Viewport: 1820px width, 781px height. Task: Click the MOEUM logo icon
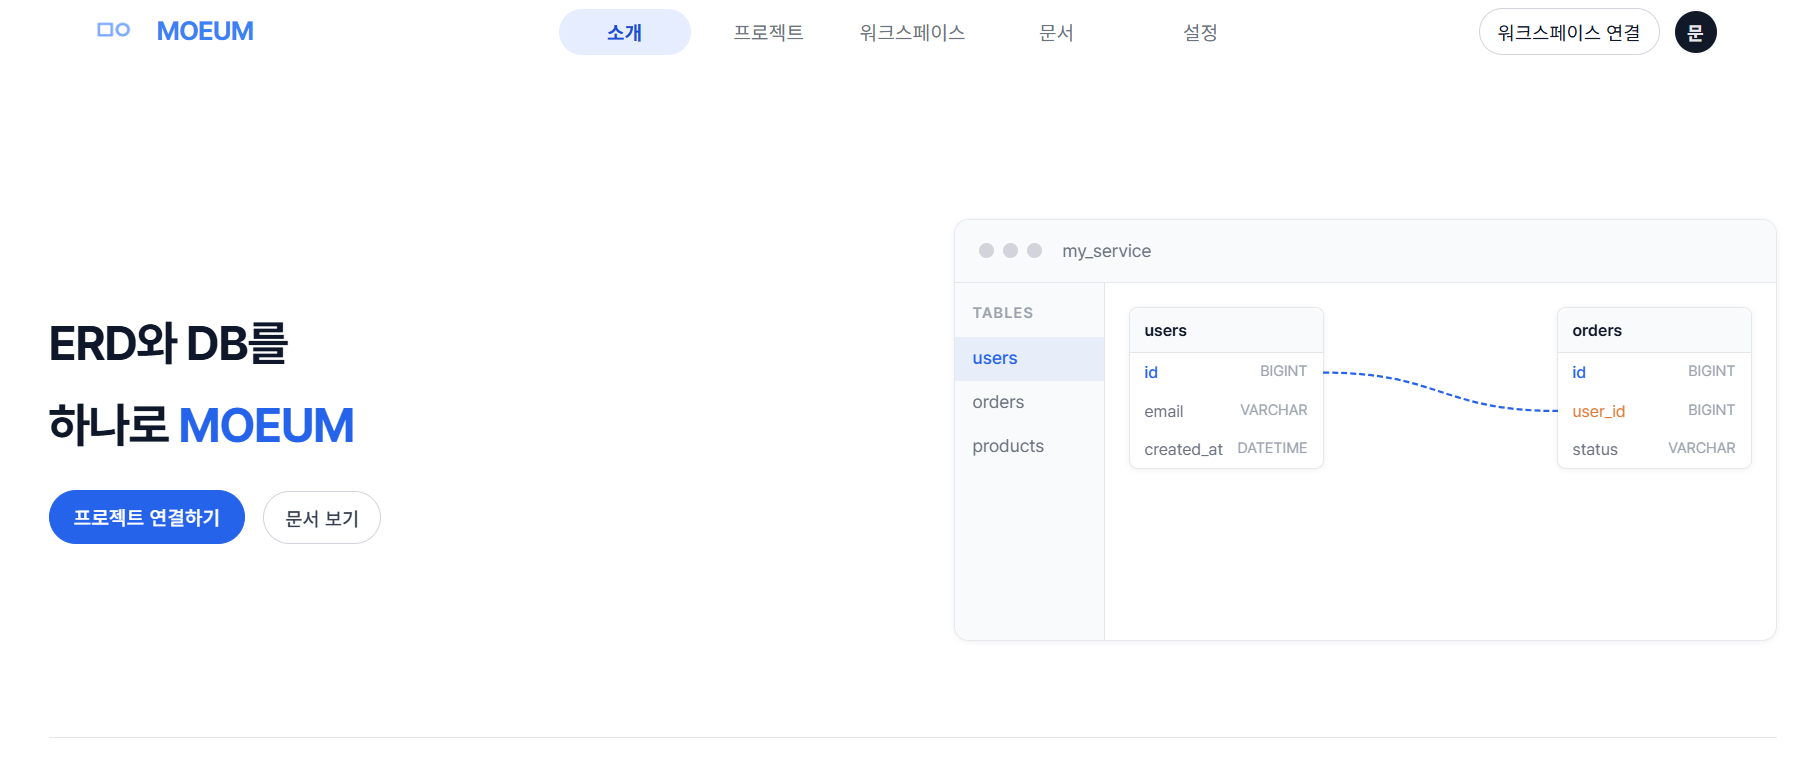114,30
